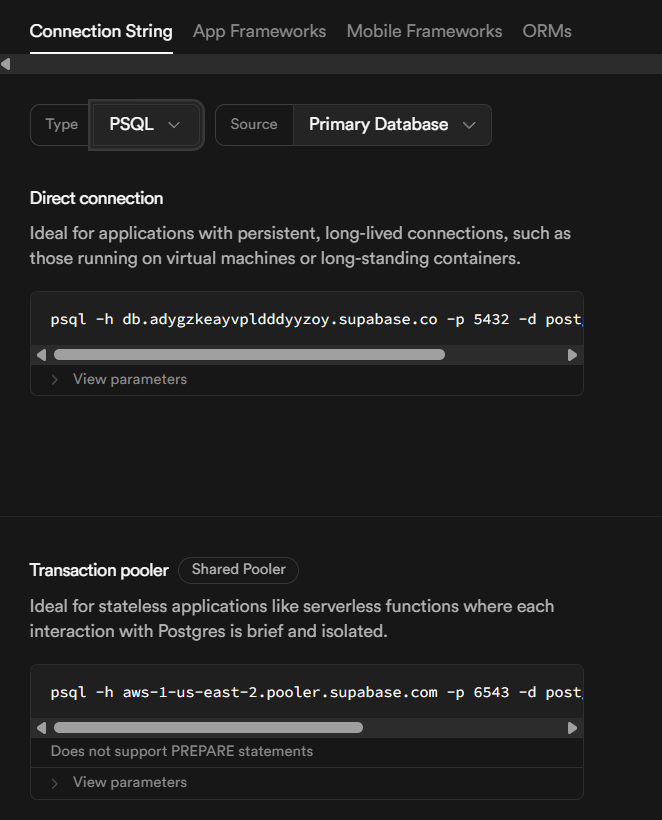Click the direct connection psql command text

(316, 319)
